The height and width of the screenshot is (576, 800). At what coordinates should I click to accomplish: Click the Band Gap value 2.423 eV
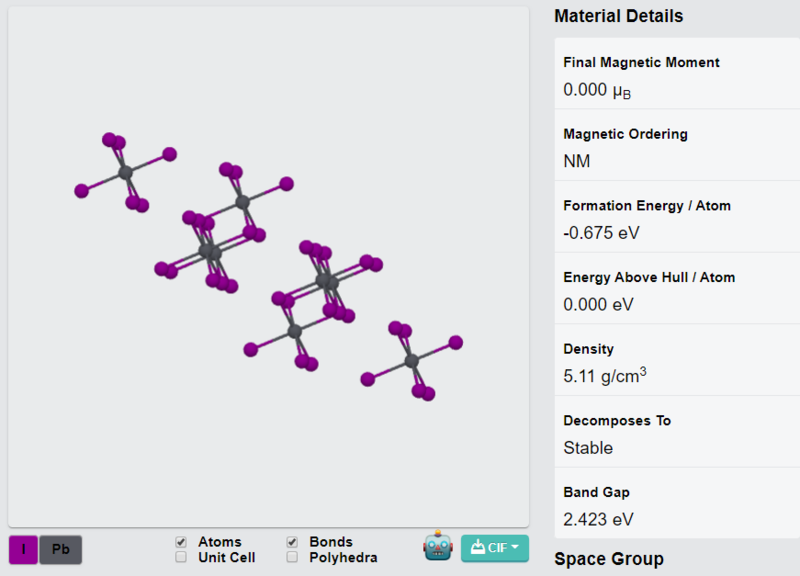point(598,519)
